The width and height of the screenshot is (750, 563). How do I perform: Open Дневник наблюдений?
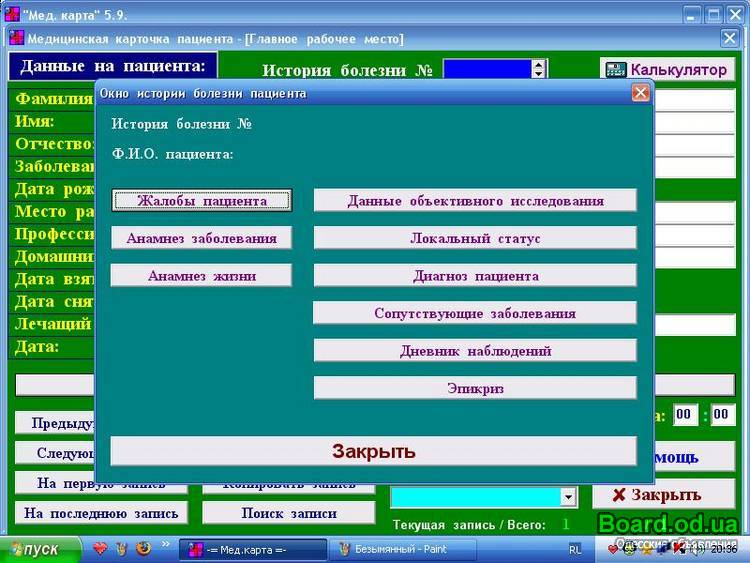[475, 351]
